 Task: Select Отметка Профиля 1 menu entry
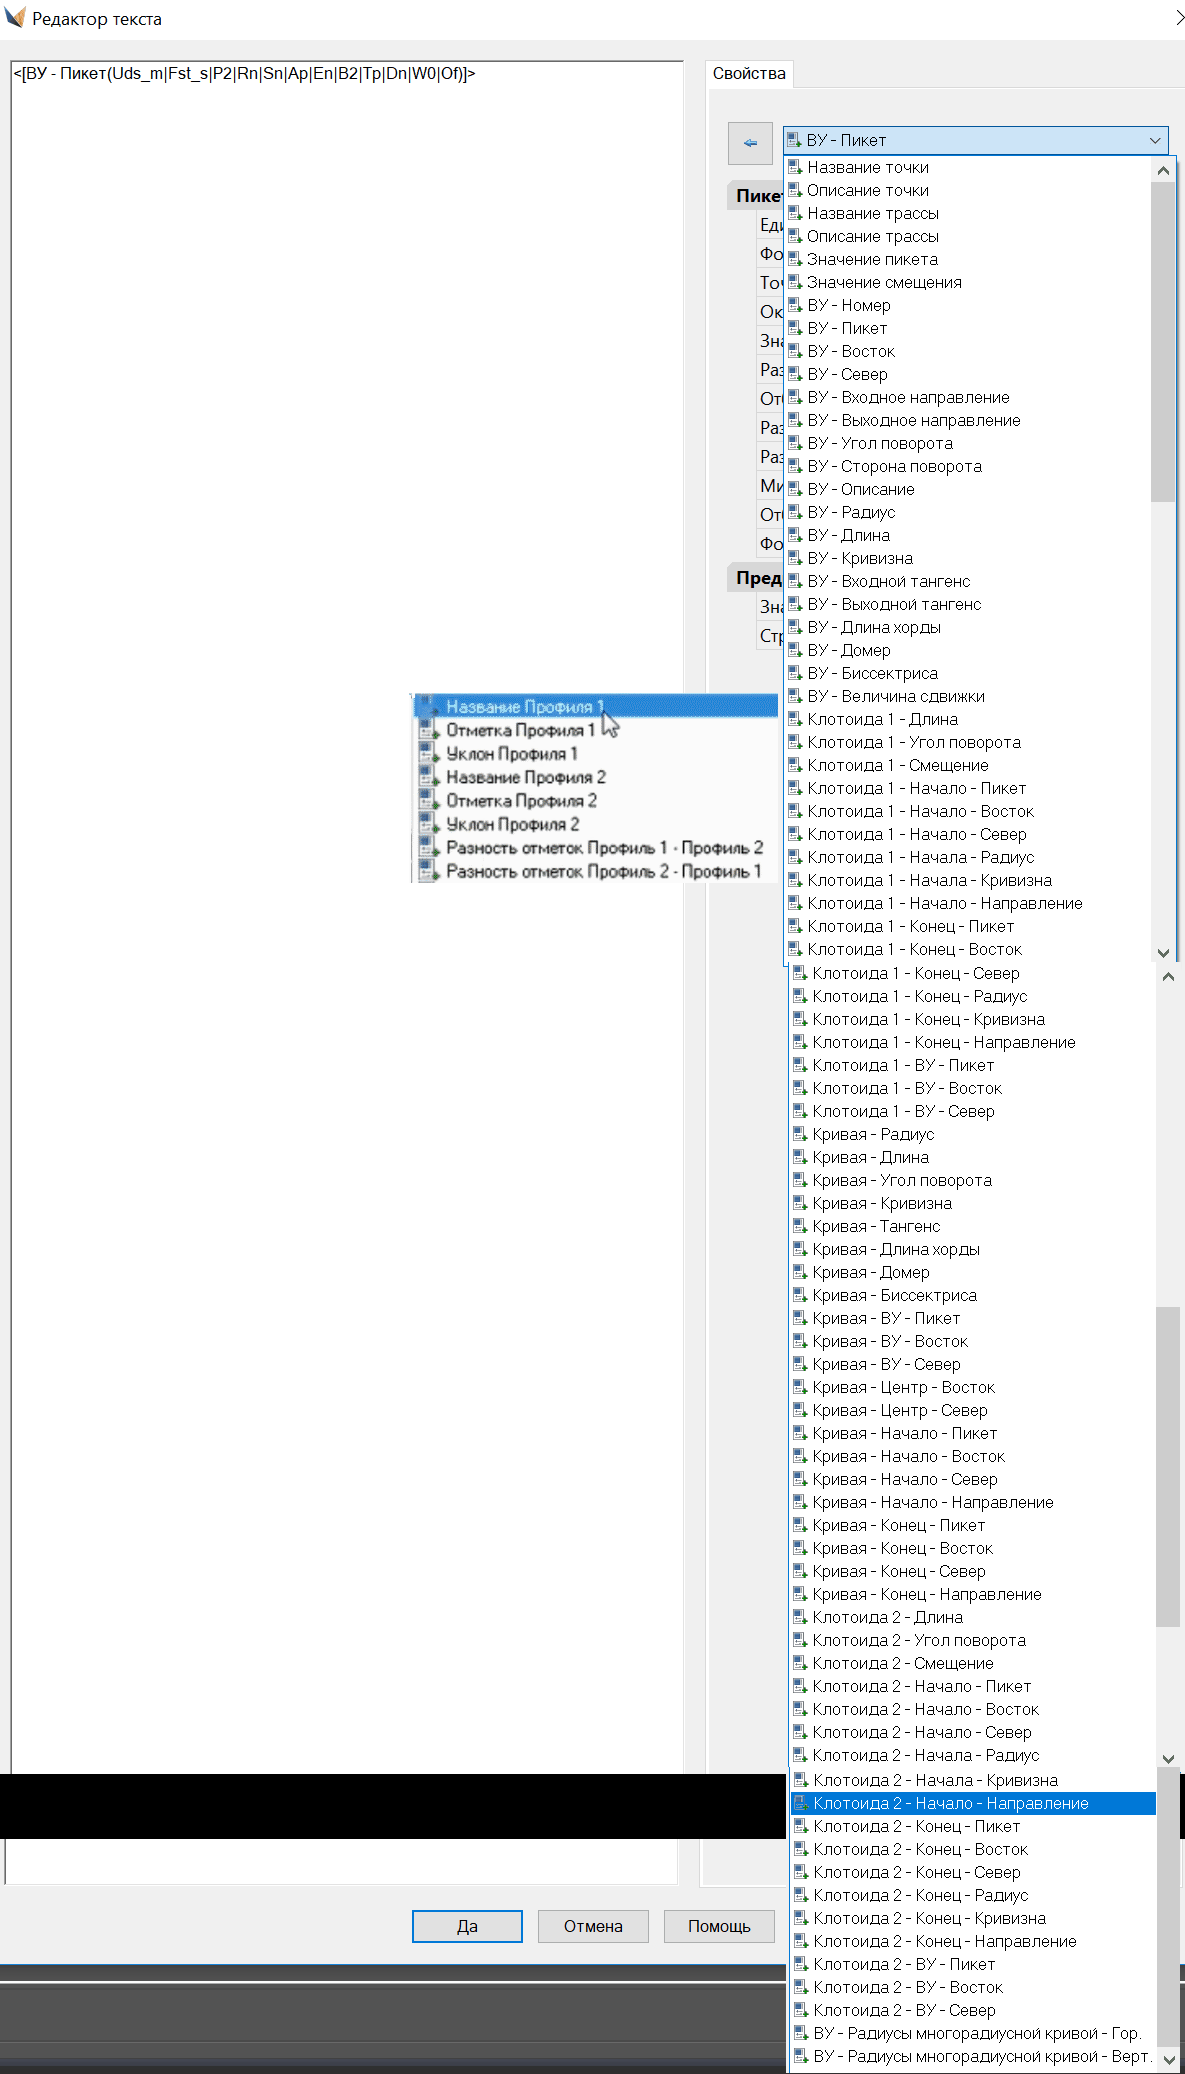[x=520, y=730]
